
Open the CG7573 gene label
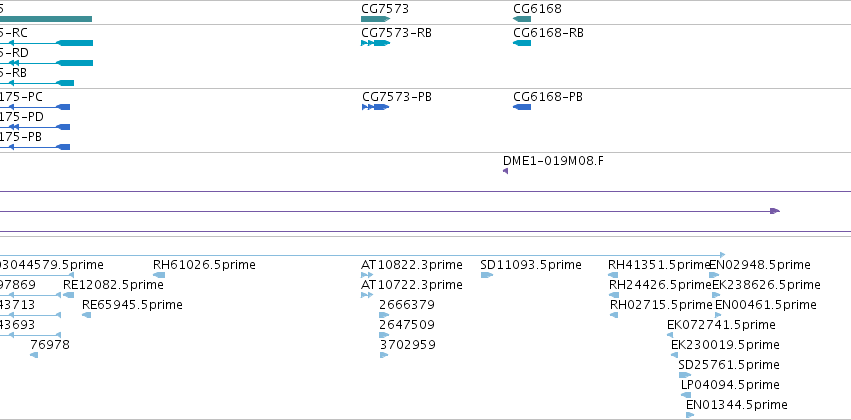click(x=385, y=9)
